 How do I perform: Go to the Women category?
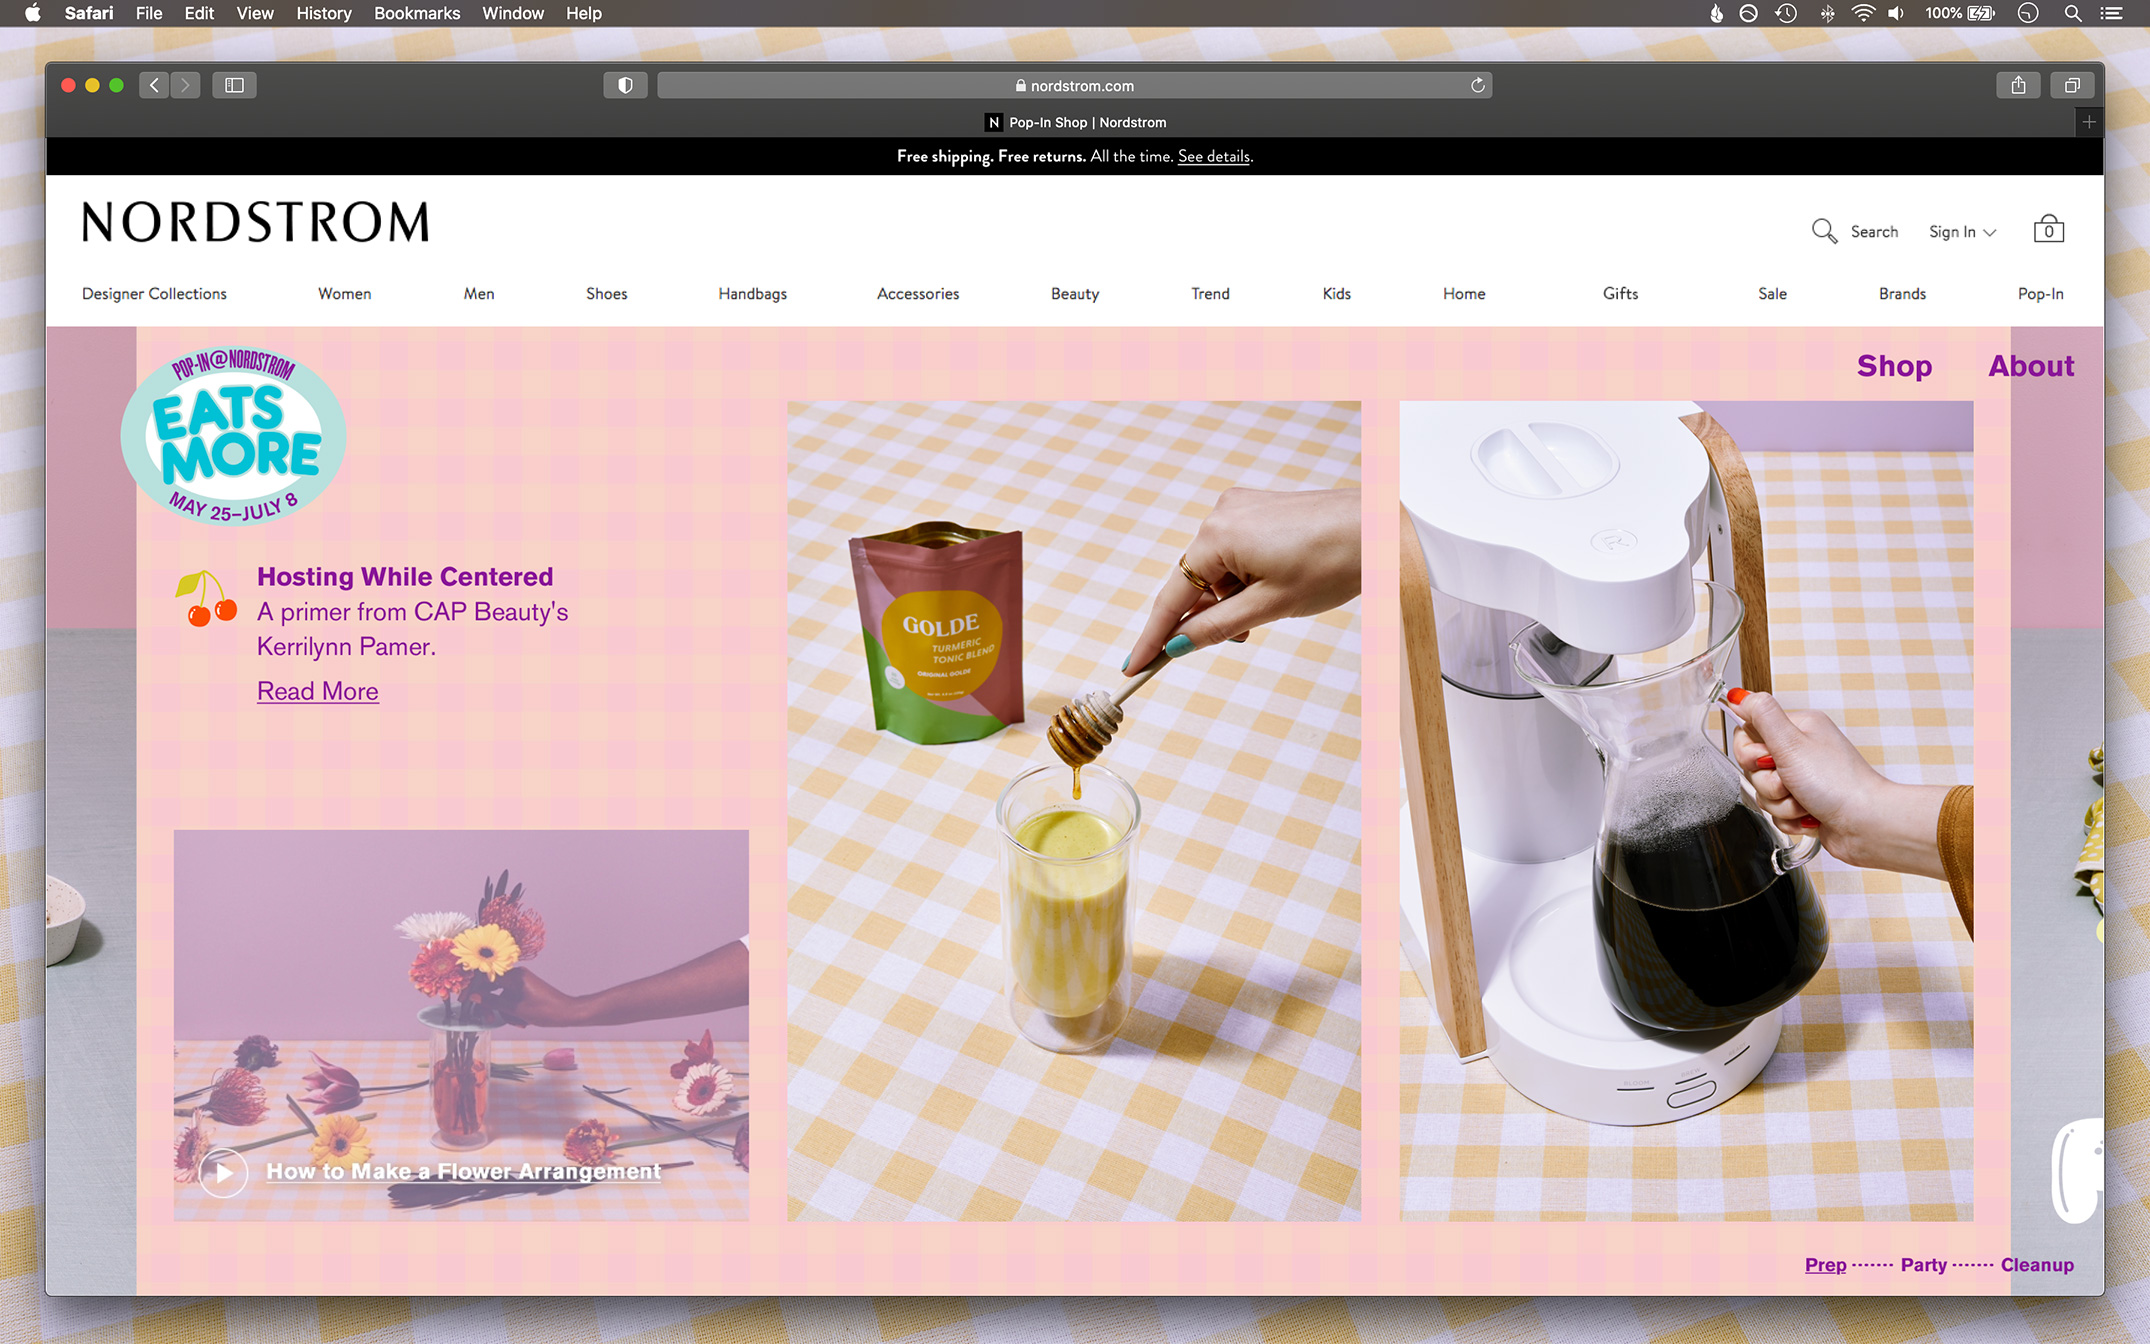point(344,294)
